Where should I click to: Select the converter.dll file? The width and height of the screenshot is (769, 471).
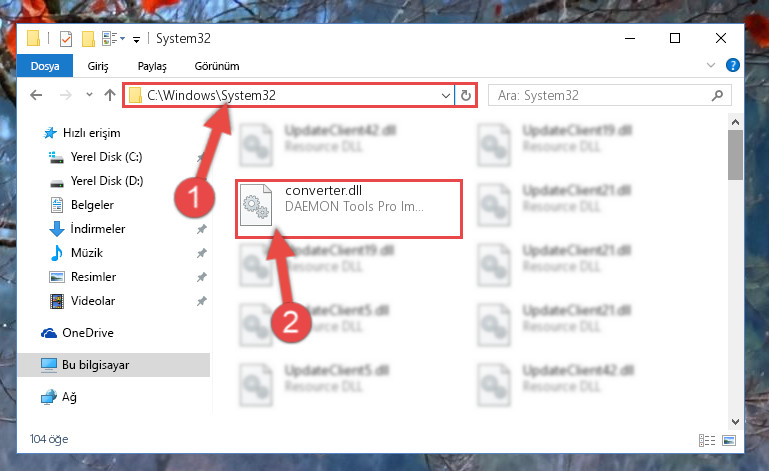349,209
